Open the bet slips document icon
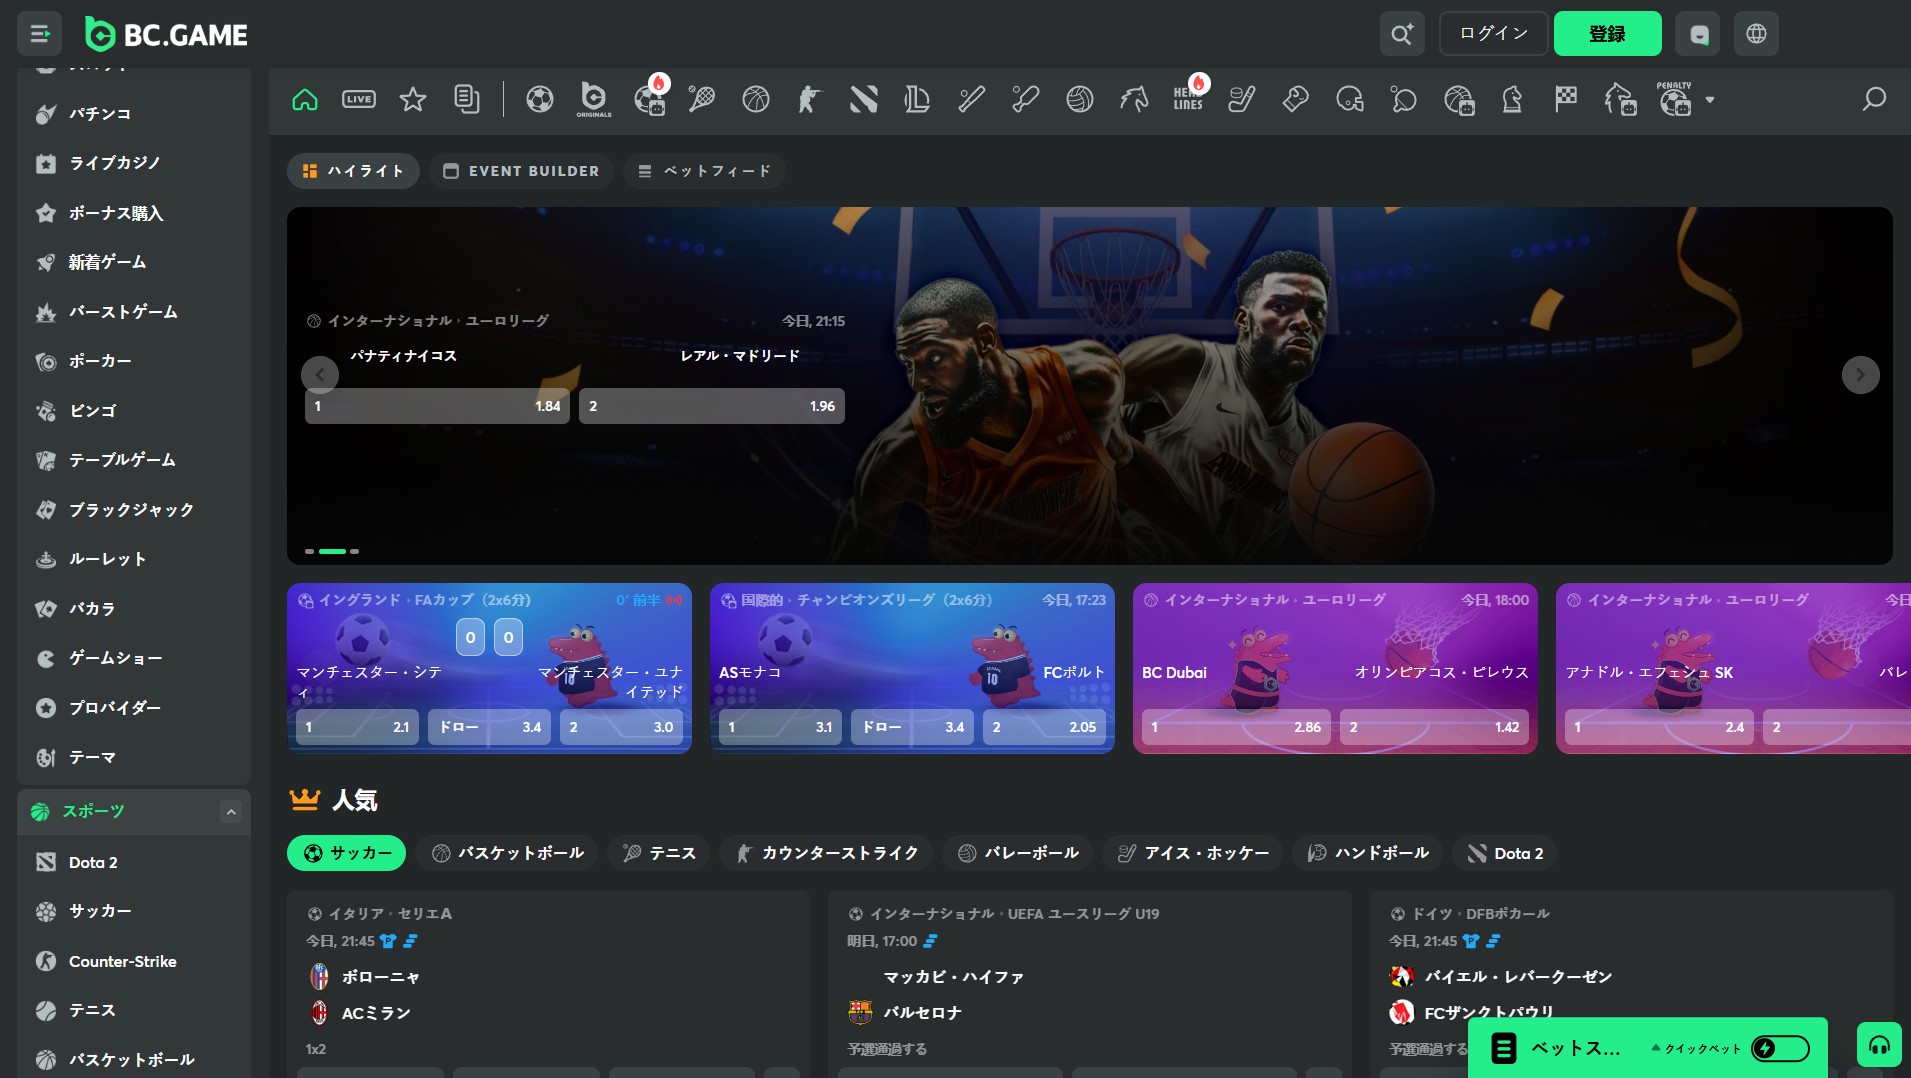Image resolution: width=1911 pixels, height=1078 pixels. pos(467,99)
